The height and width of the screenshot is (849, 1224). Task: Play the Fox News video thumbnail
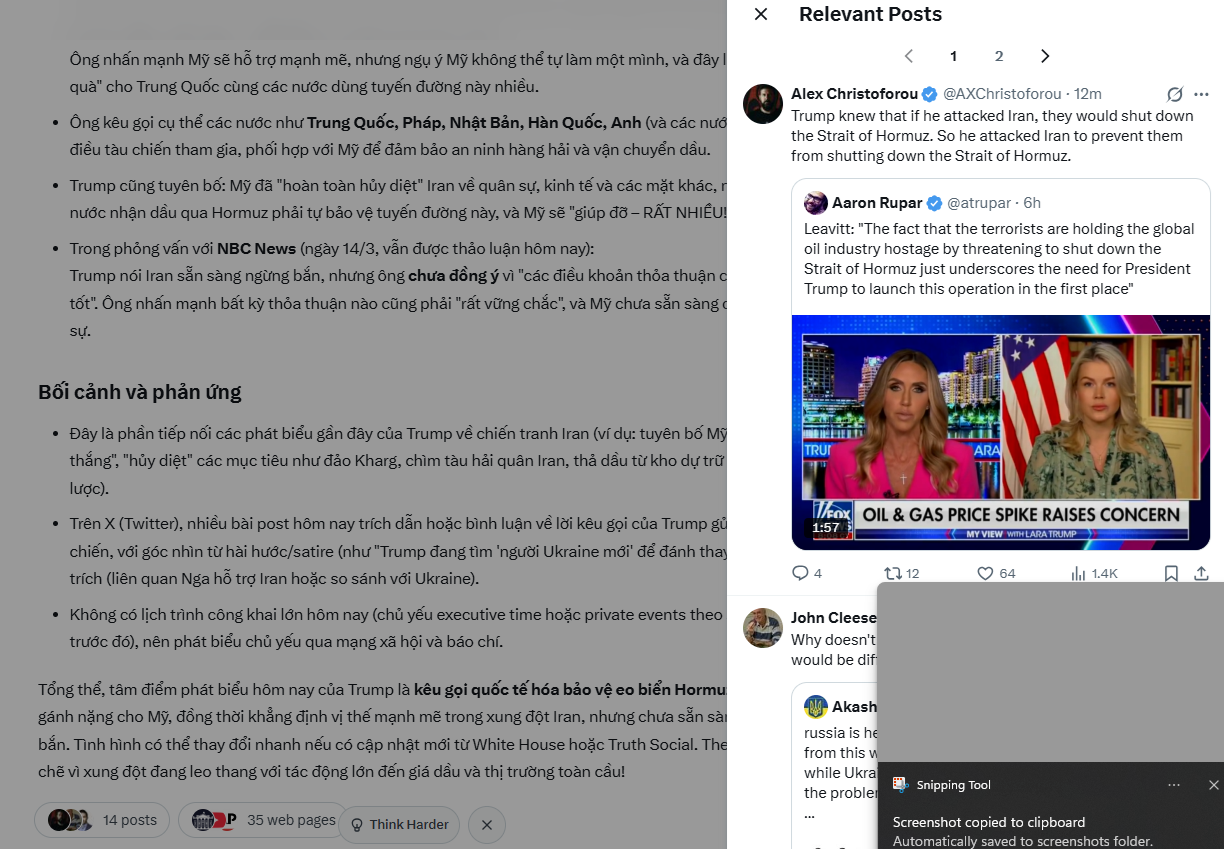tap(1000, 432)
